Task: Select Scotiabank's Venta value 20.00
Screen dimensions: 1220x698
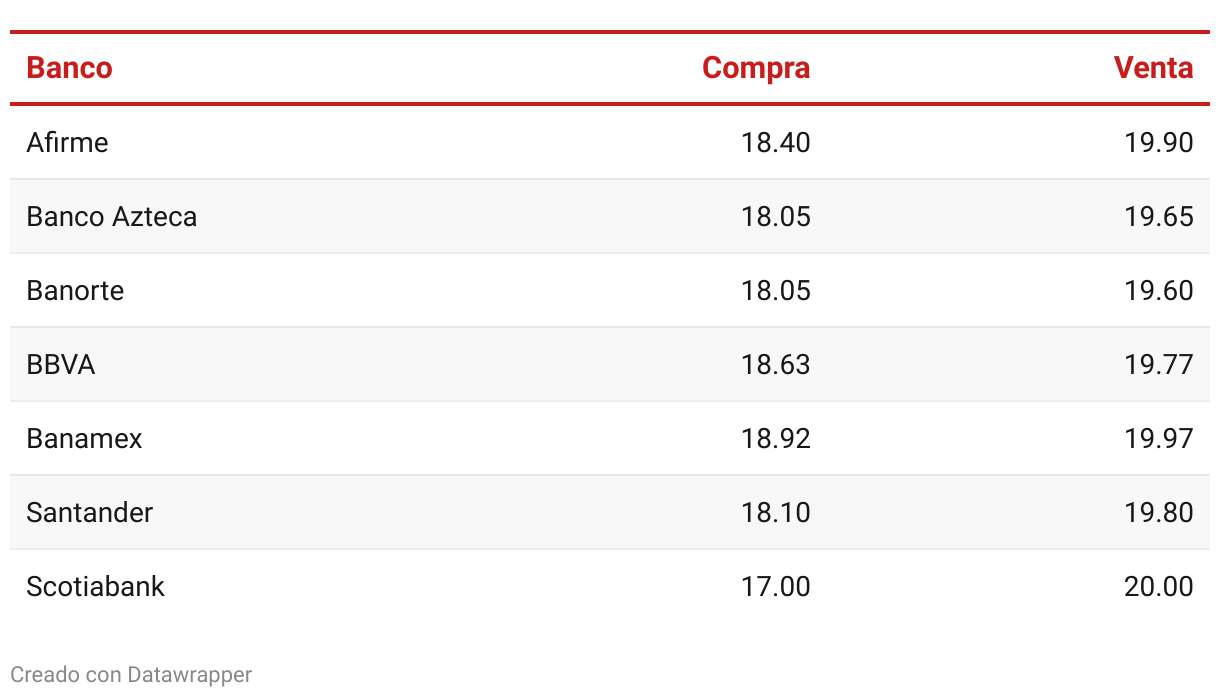Action: pos(1159,586)
